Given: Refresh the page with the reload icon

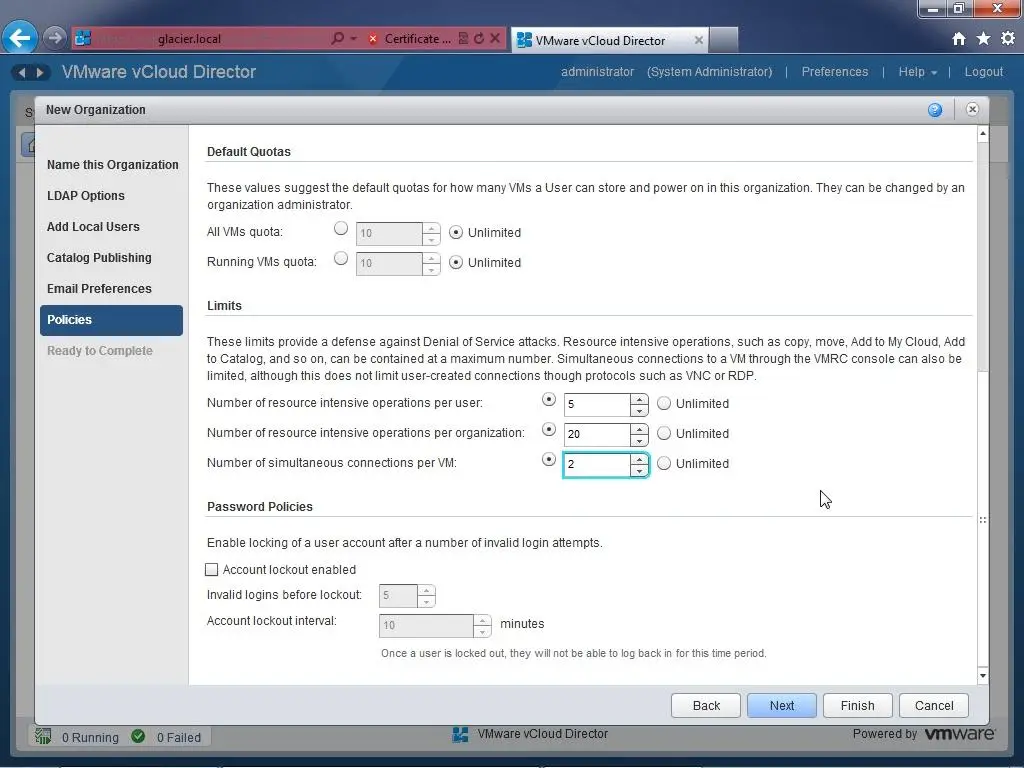Looking at the screenshot, I should tap(479, 39).
